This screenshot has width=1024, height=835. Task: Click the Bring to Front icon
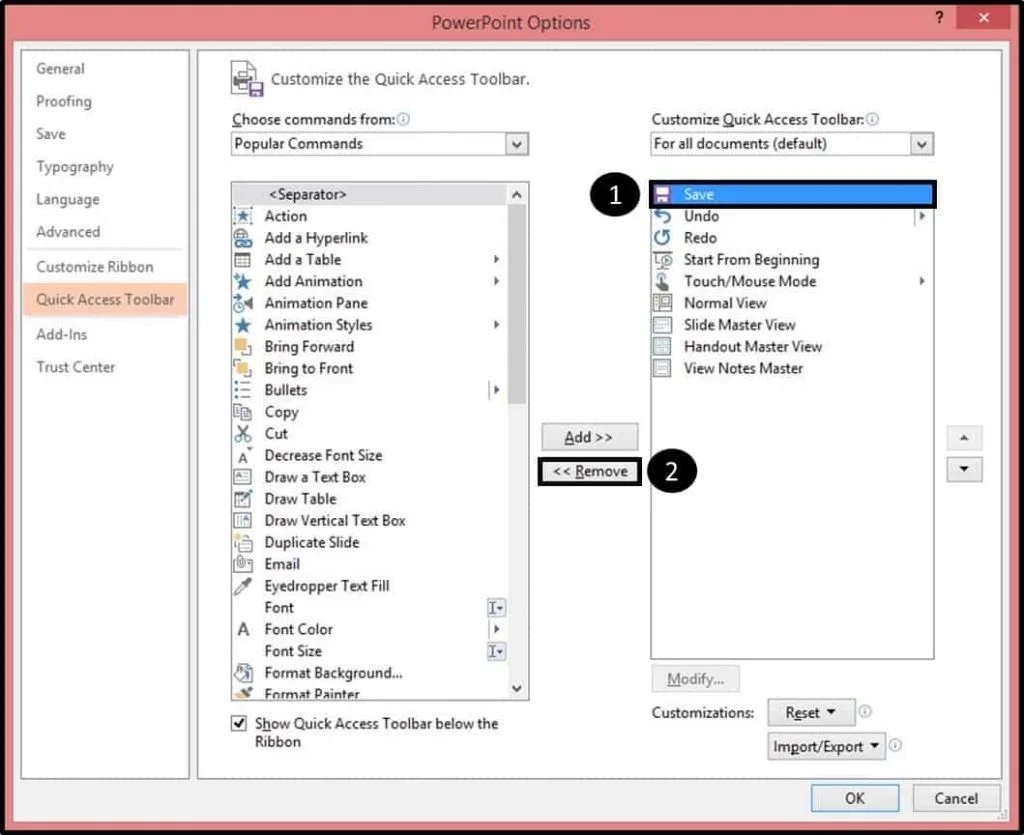point(242,368)
